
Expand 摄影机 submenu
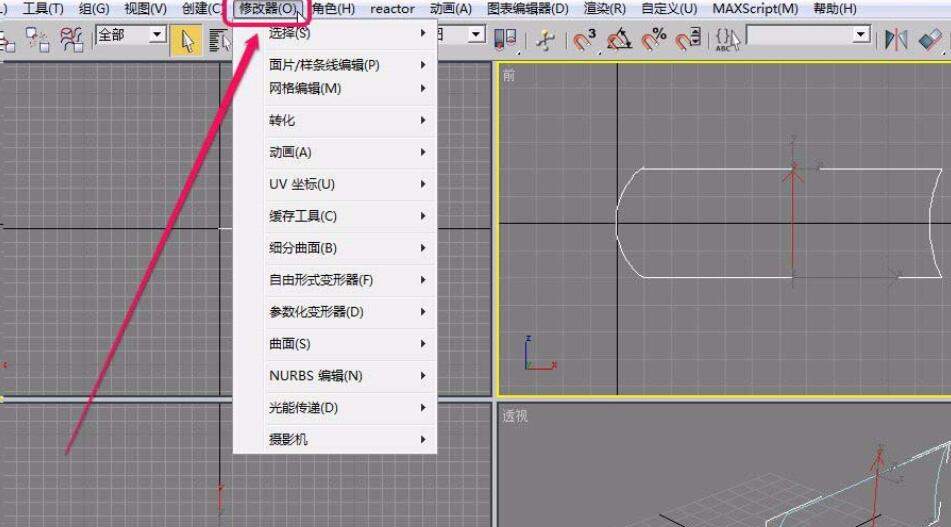pyautogui.click(x=350, y=440)
